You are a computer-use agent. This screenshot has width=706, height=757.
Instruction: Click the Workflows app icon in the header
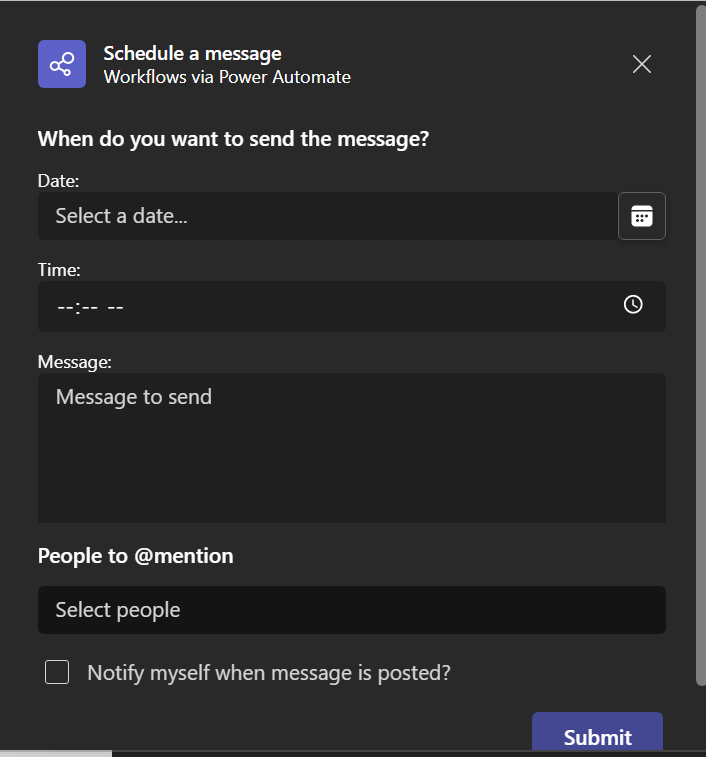[62, 64]
